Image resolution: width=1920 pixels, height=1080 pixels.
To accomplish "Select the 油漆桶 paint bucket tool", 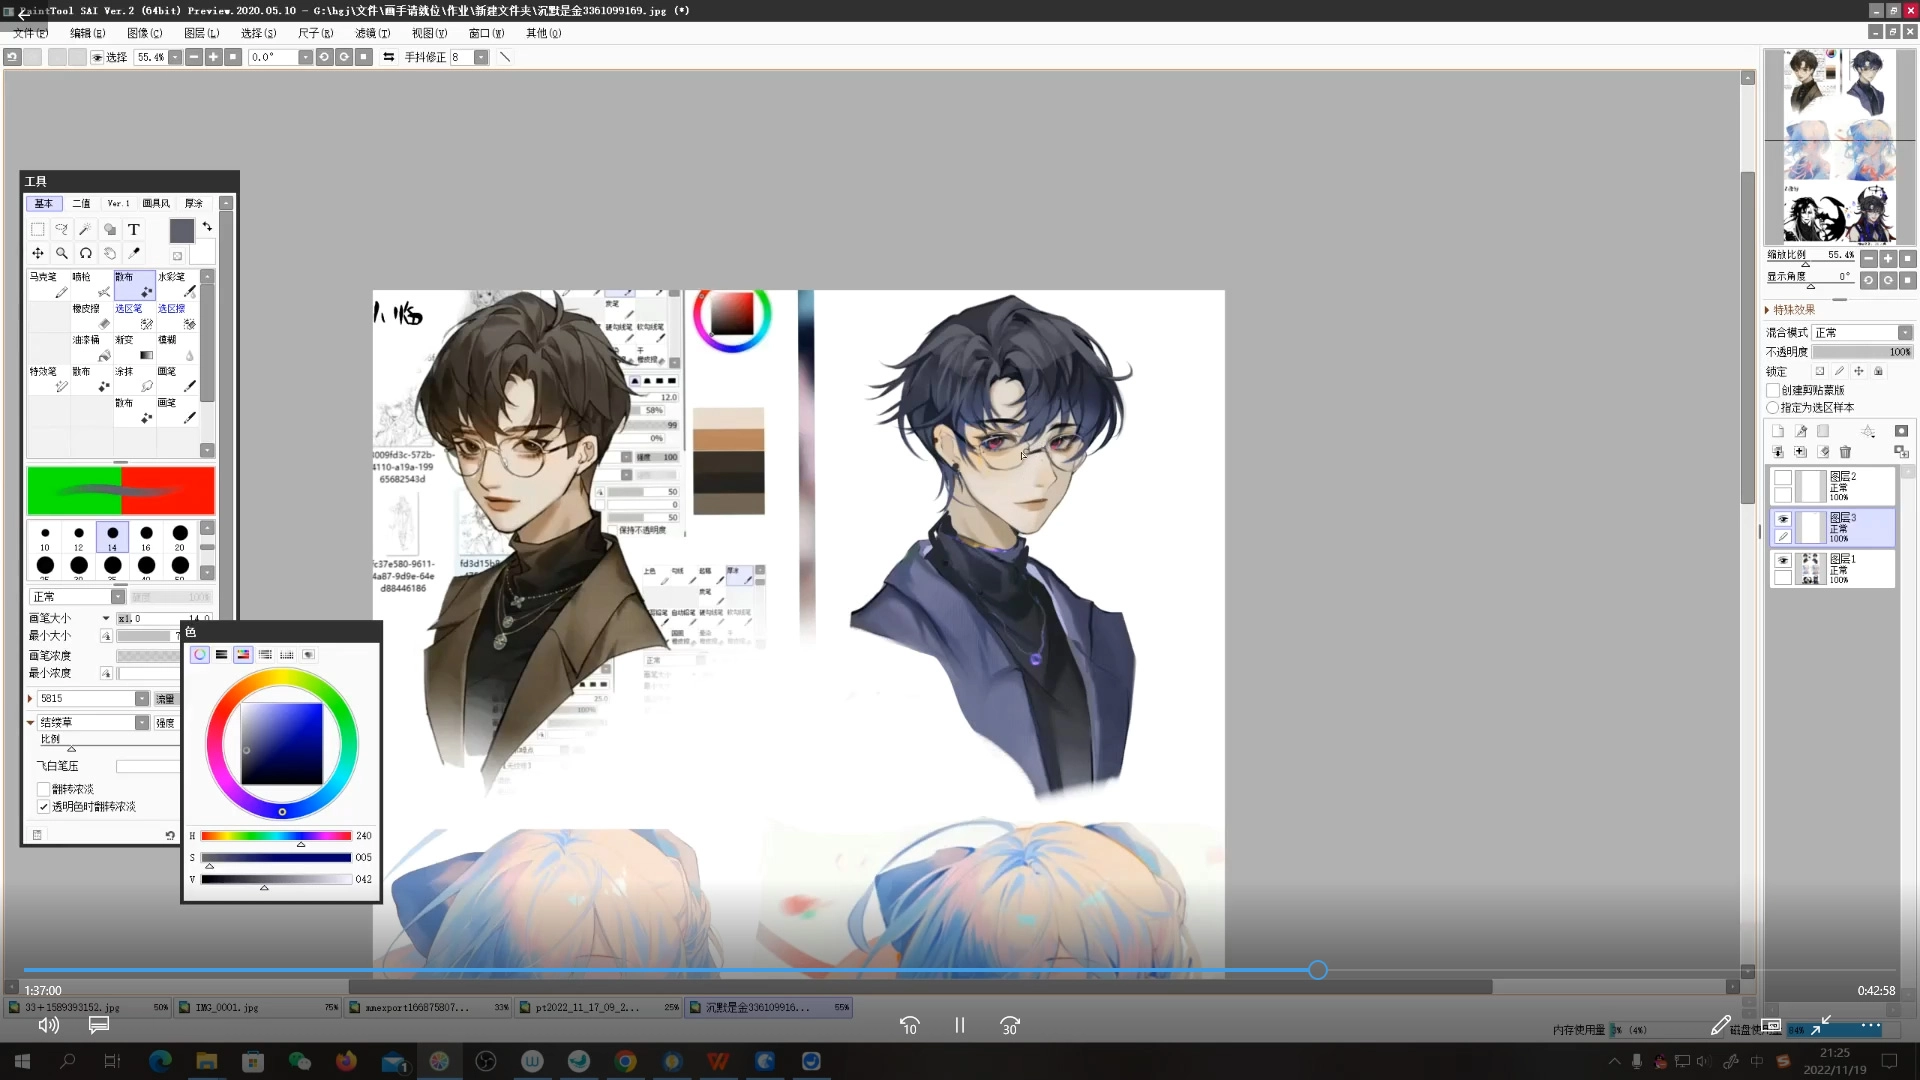I will point(91,348).
